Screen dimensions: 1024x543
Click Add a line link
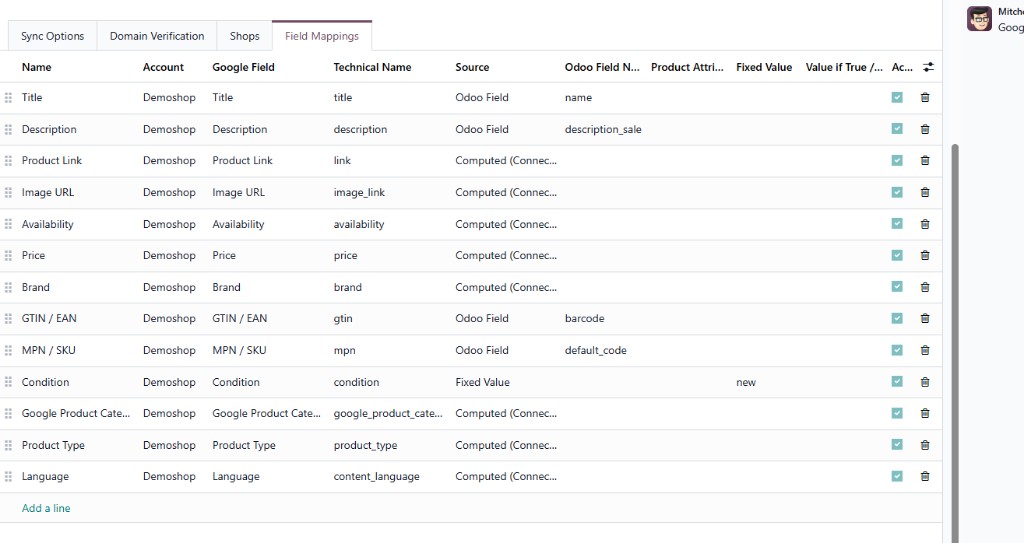46,508
